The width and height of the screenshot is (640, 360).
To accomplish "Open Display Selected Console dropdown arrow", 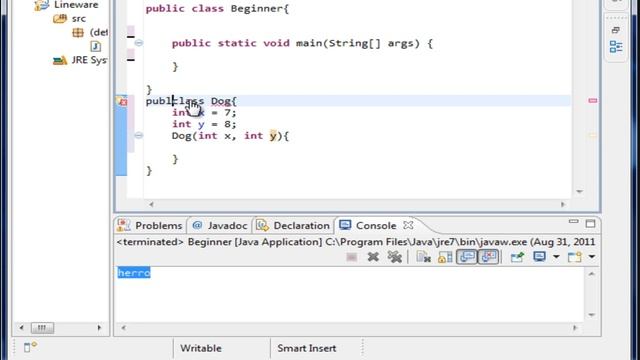I will pyautogui.click(x=556, y=257).
